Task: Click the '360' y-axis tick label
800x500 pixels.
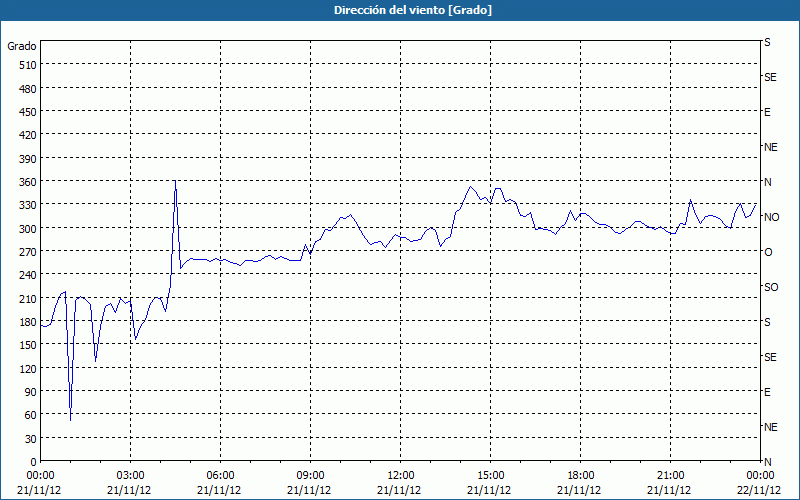Action: coord(29,182)
